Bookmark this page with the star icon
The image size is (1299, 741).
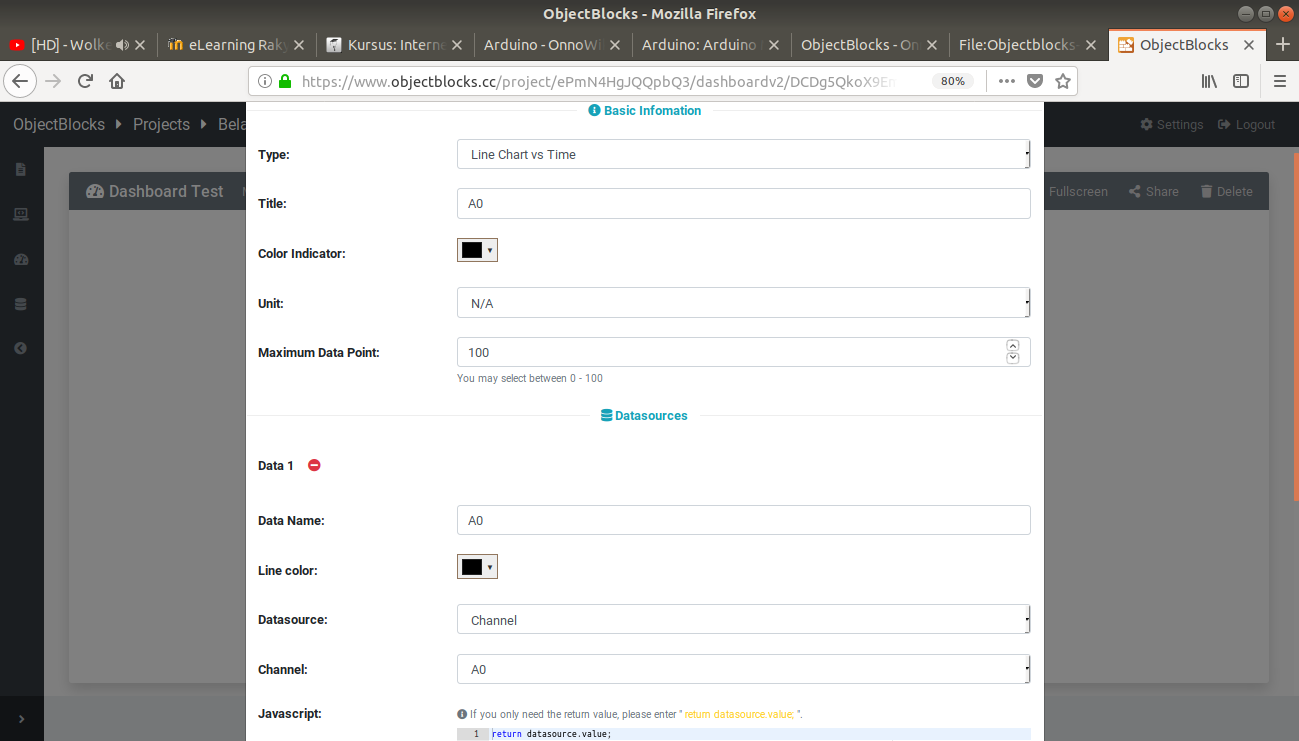coord(1063,81)
